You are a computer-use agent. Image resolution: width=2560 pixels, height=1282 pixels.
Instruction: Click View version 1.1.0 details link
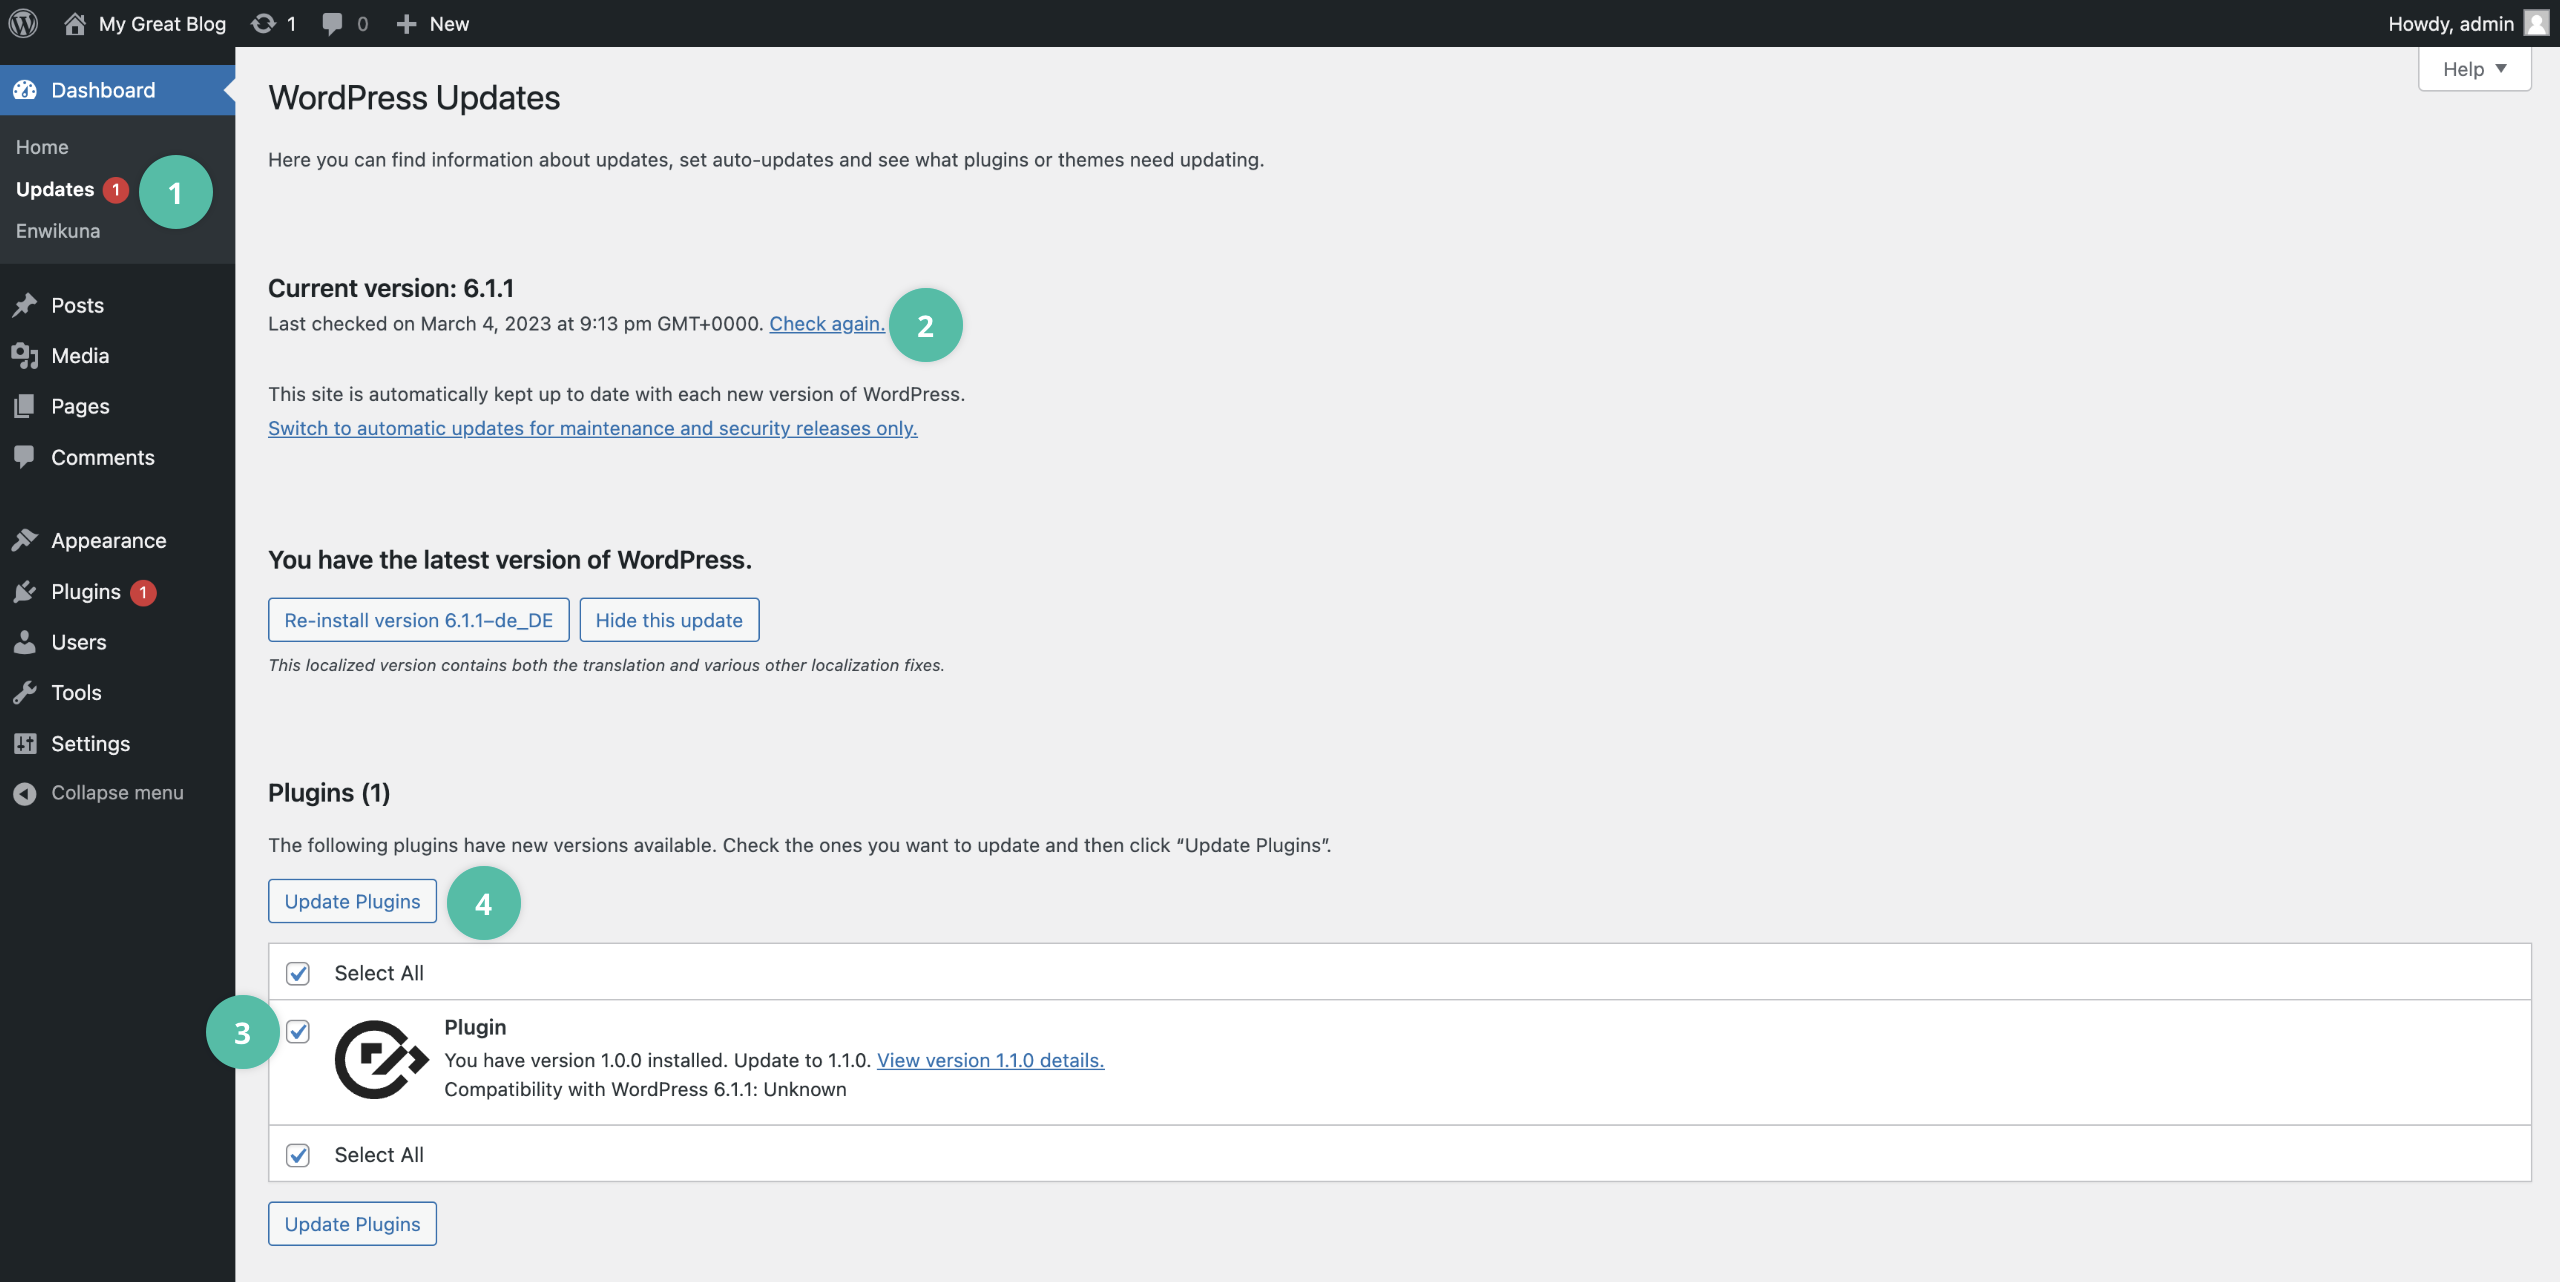tap(990, 1060)
